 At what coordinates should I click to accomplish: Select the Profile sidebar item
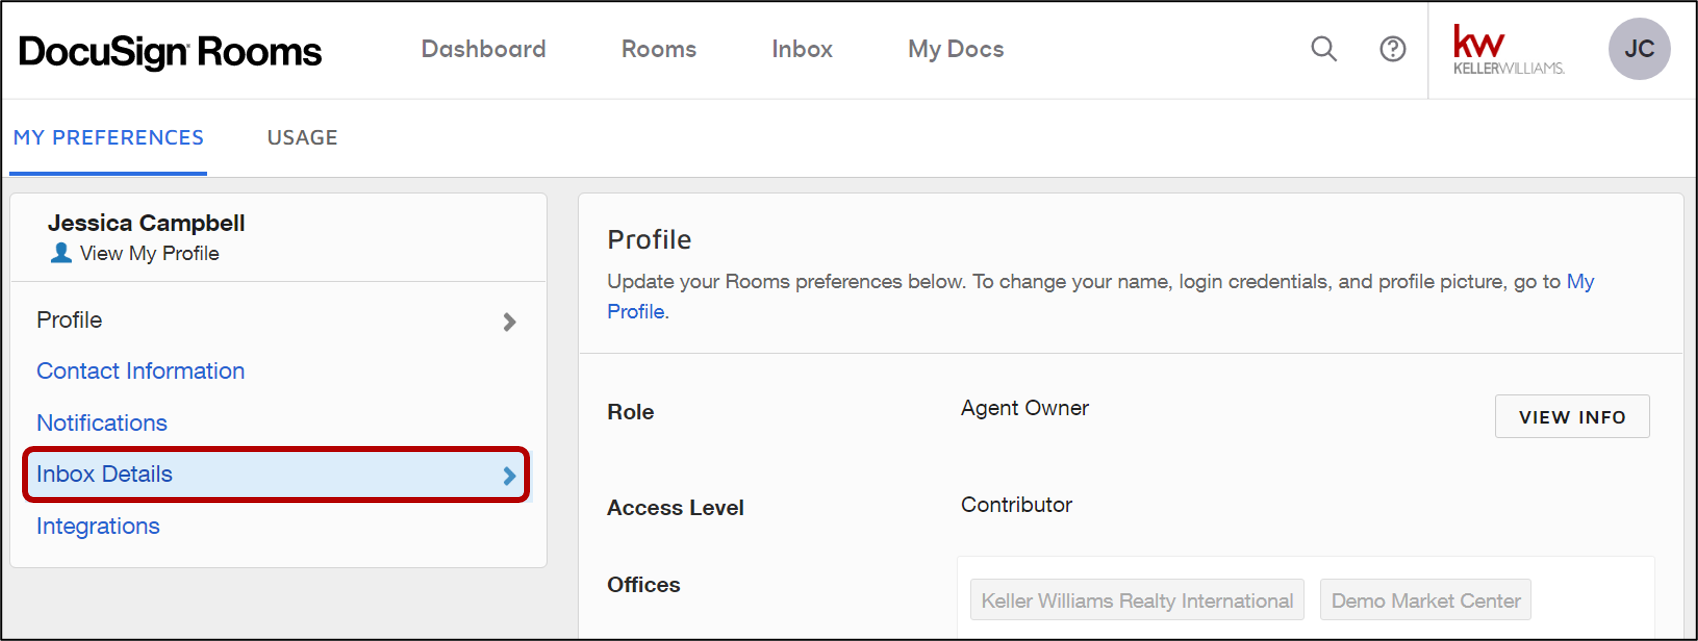coord(276,320)
